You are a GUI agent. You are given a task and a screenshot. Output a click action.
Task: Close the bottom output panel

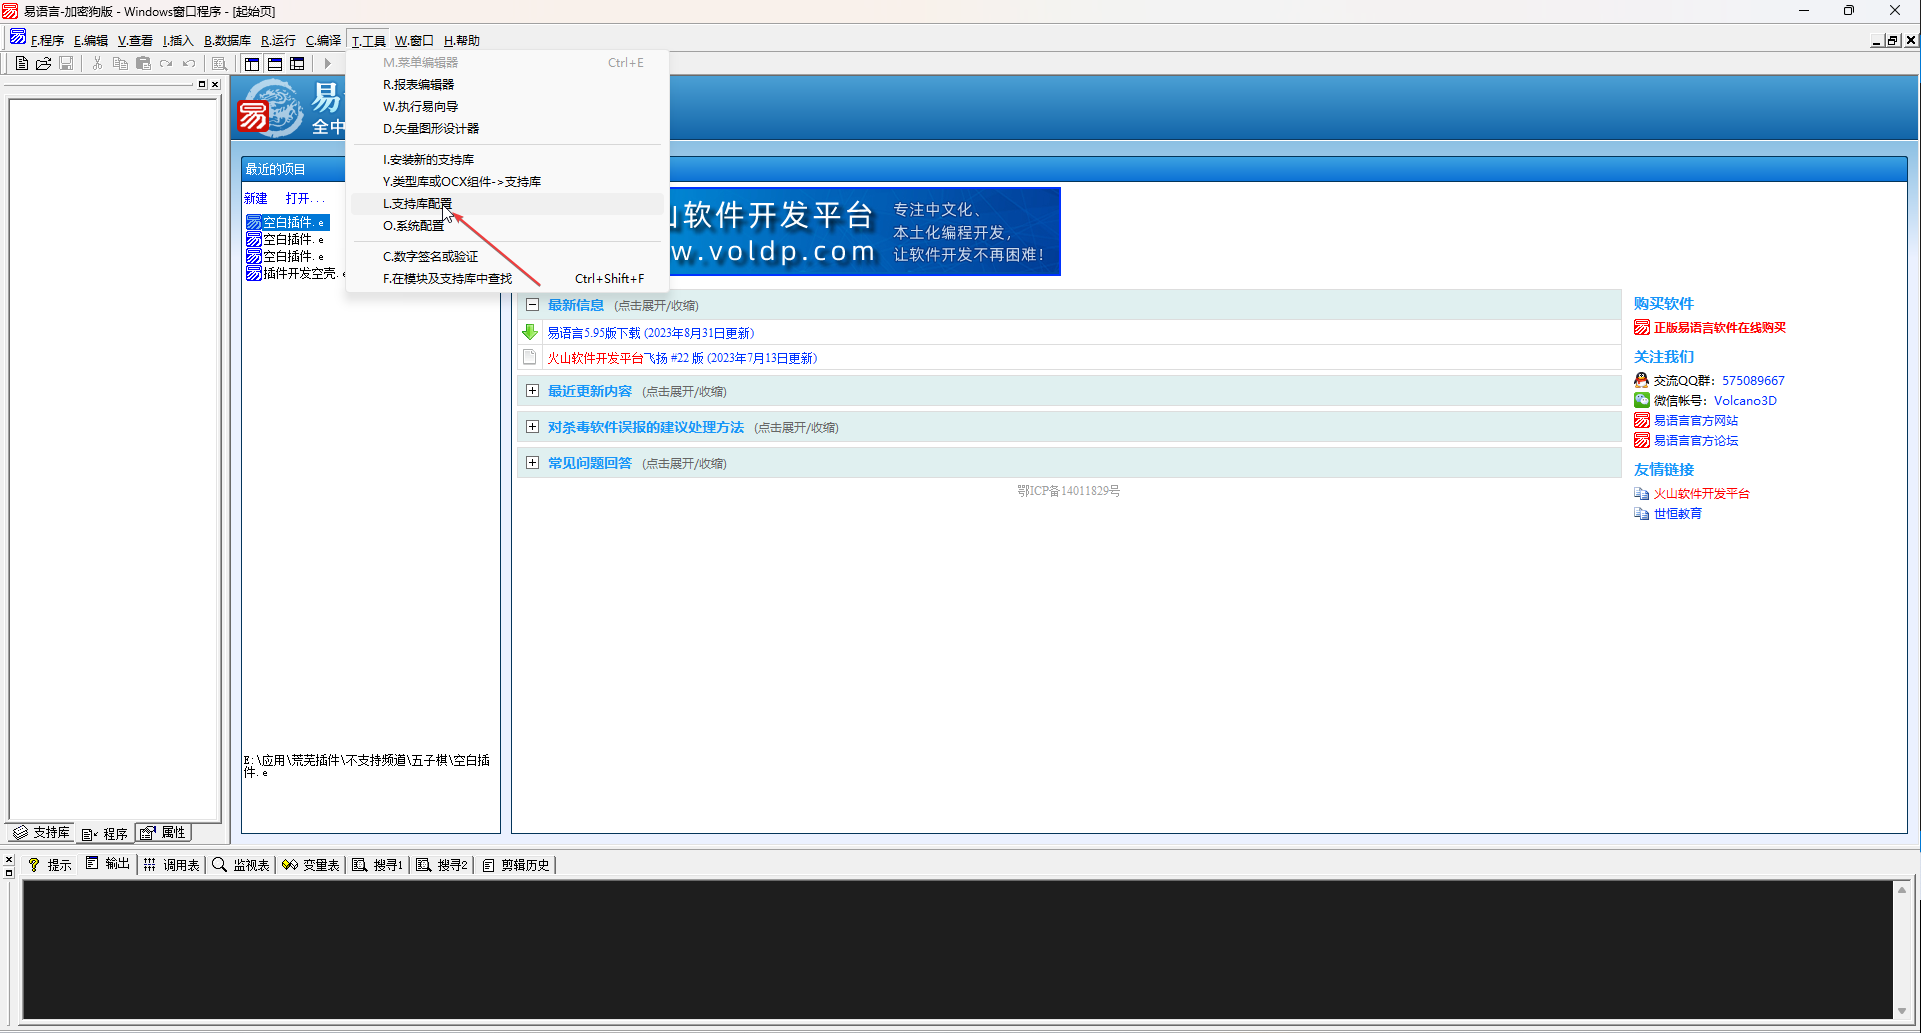coord(9,859)
